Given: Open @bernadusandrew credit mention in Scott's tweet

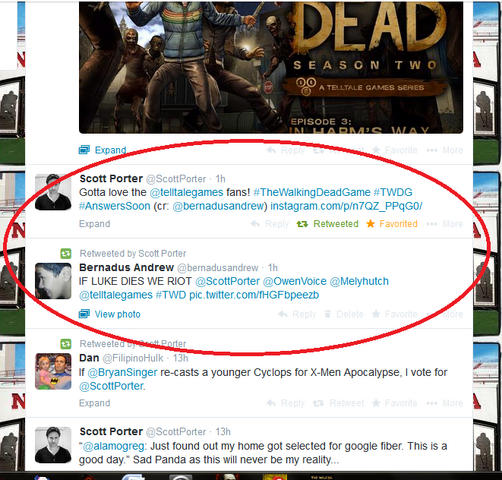Looking at the screenshot, I should (x=218, y=206).
